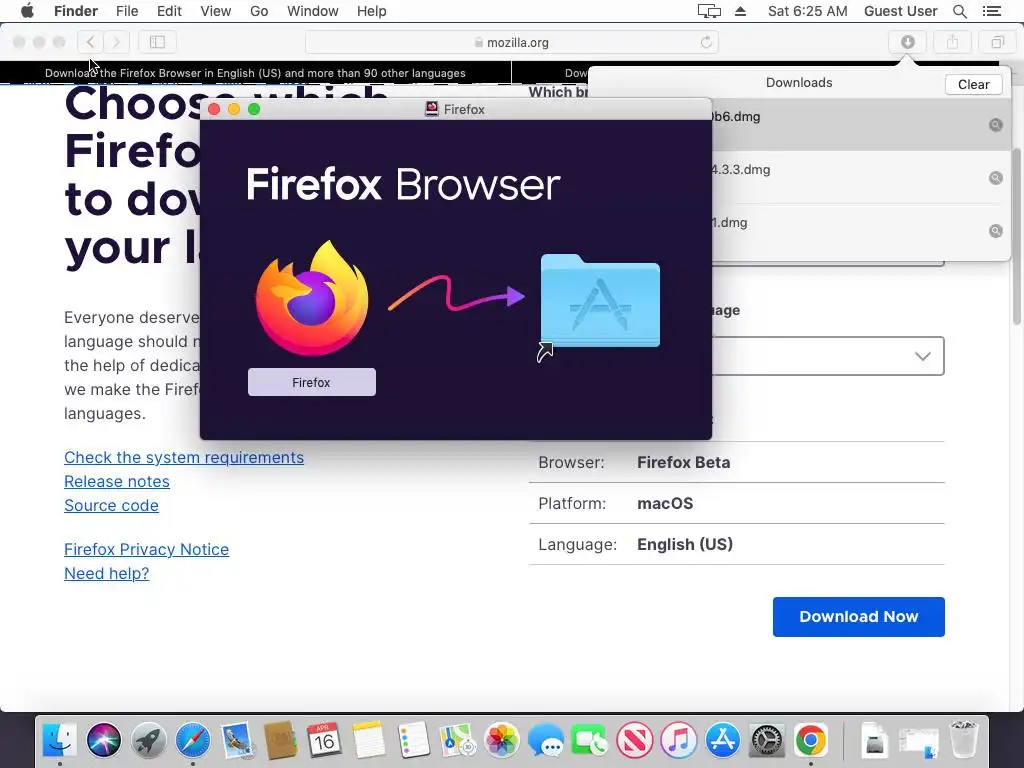Click the Safari share button

(952, 42)
